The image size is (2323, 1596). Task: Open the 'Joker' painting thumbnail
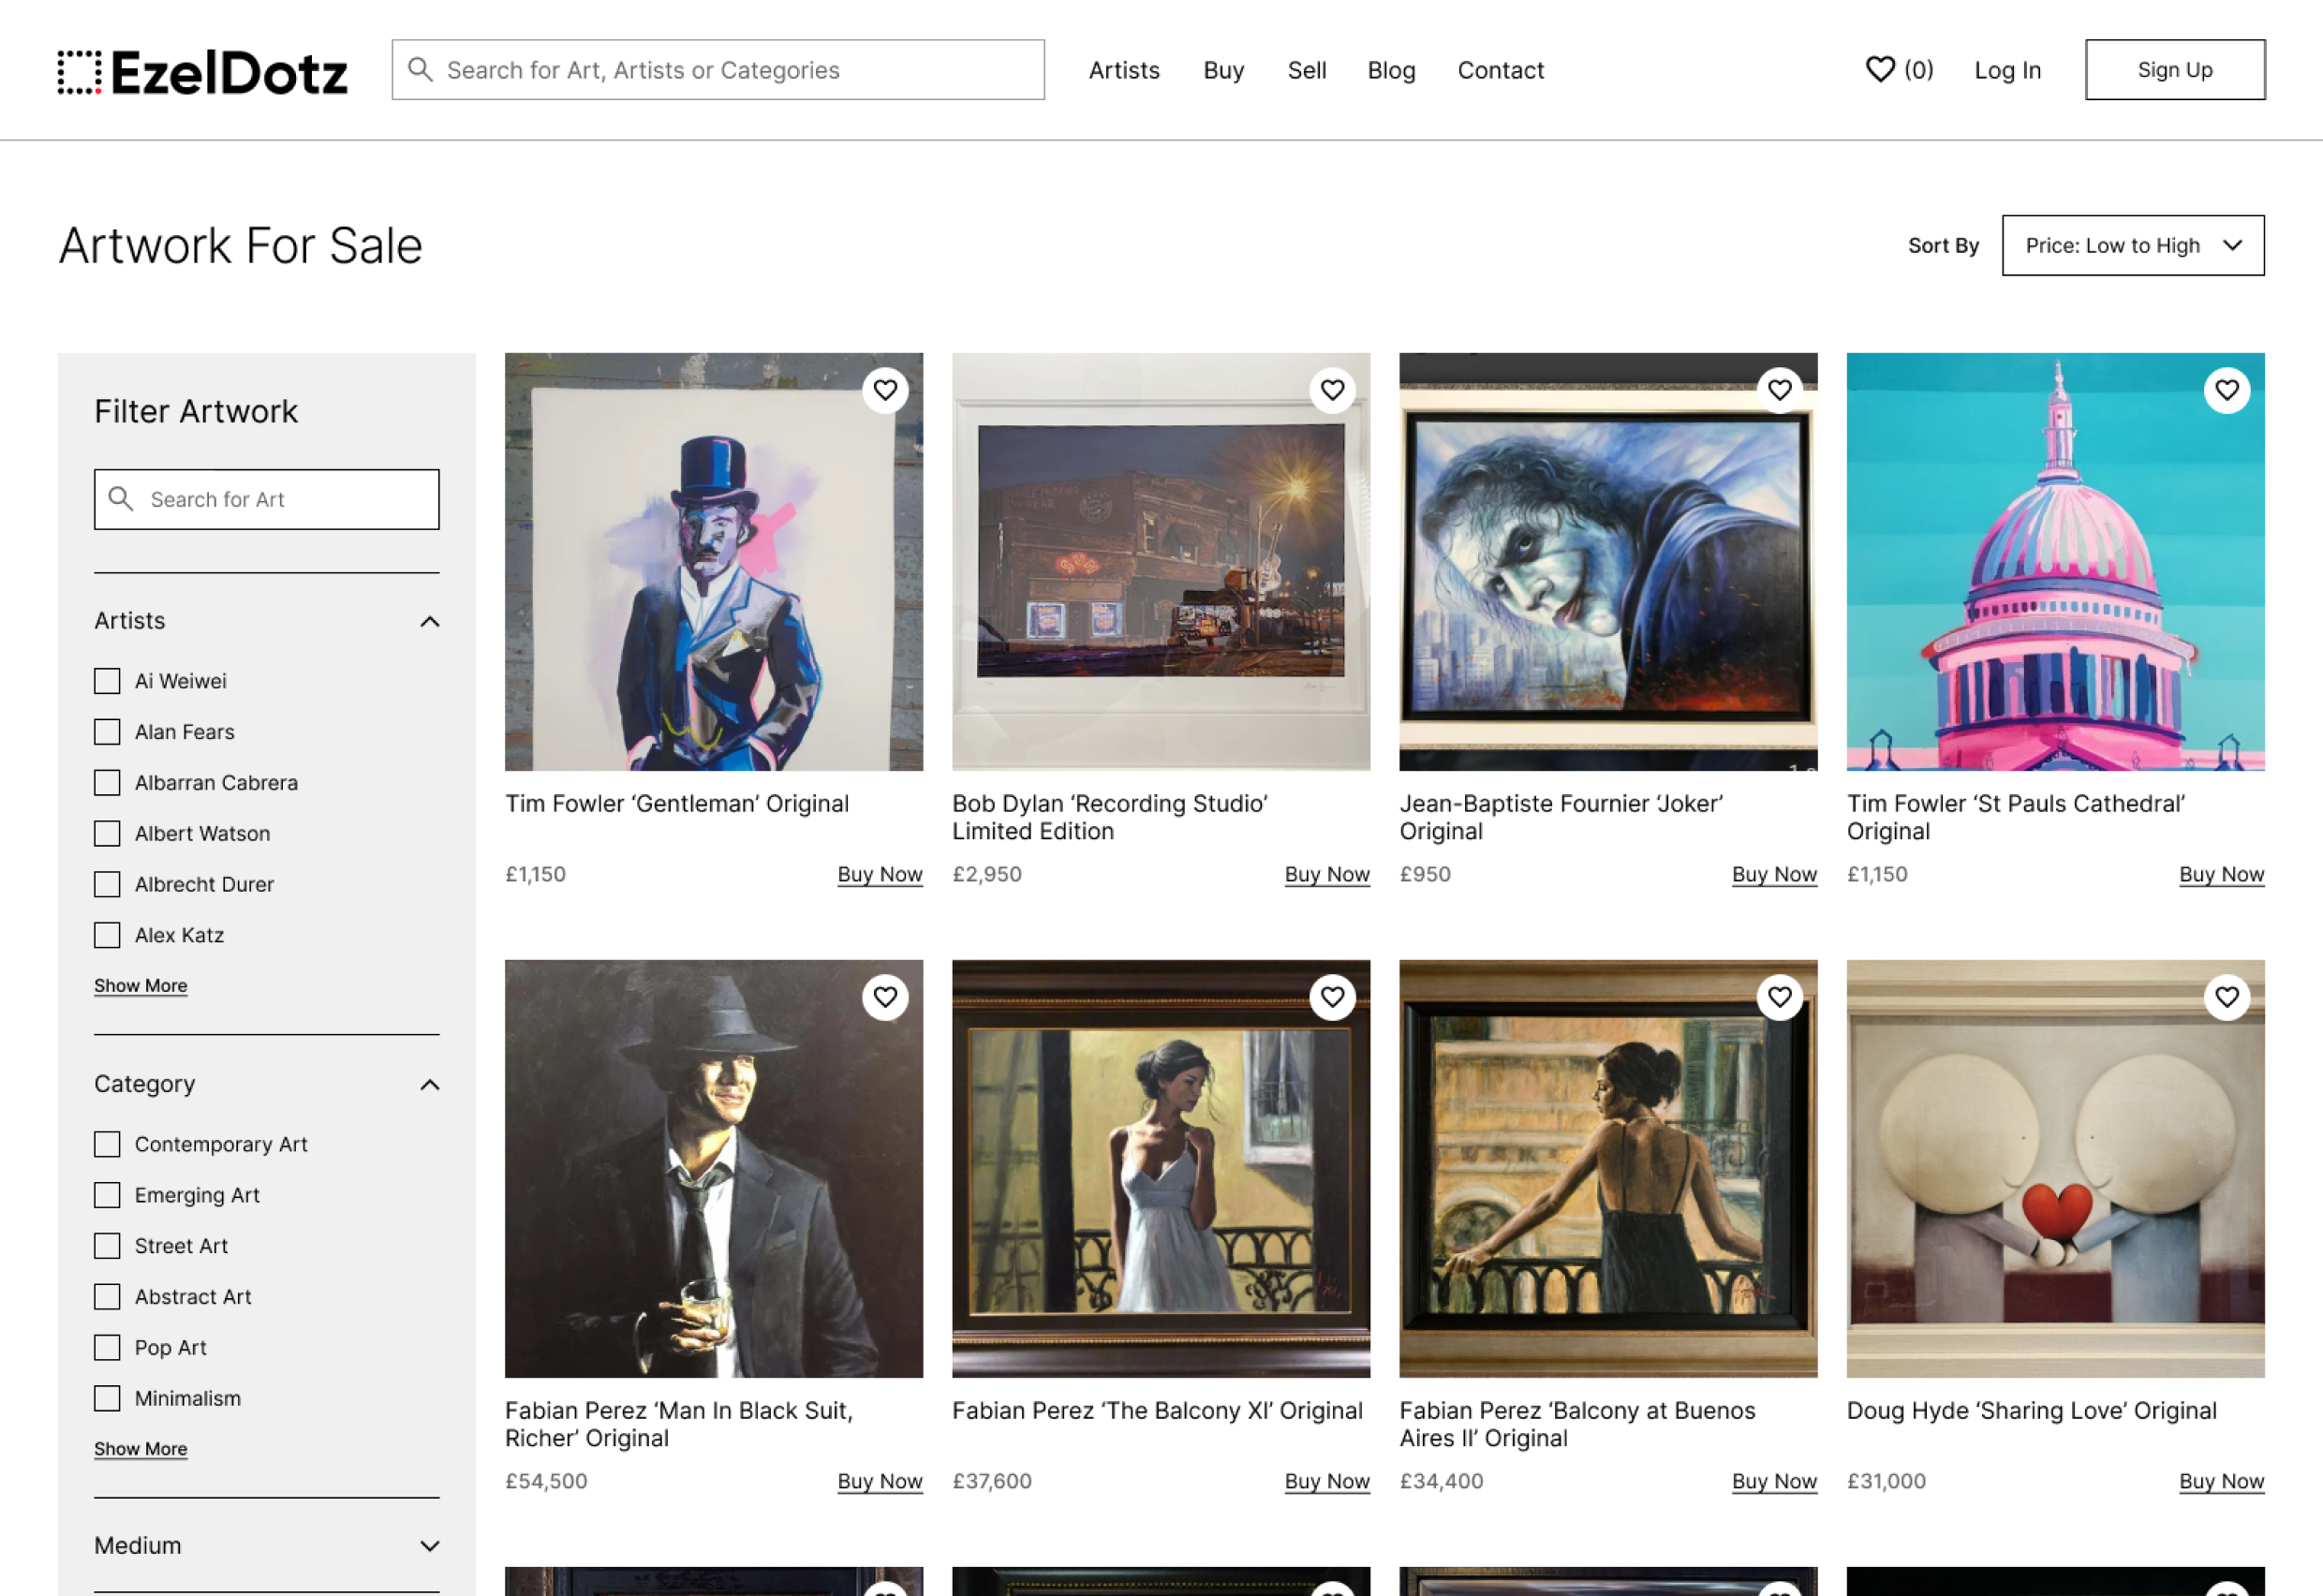coord(1608,562)
